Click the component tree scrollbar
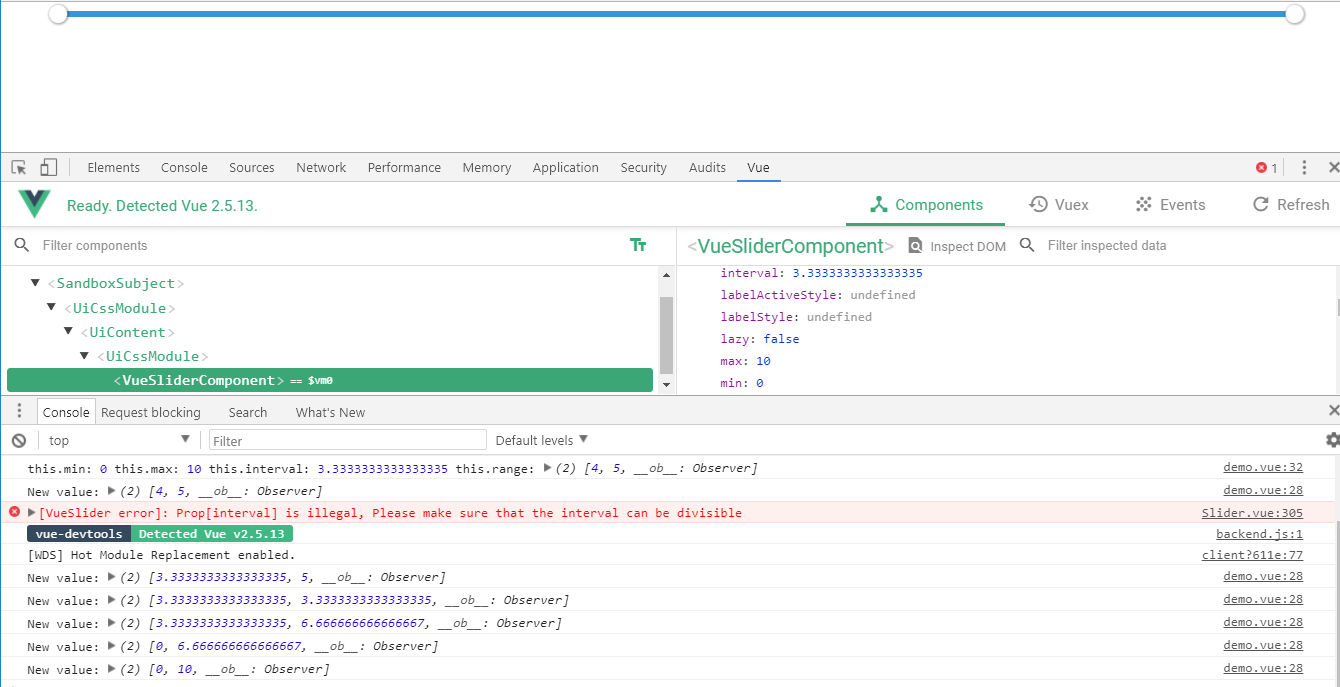Screen dimensions: 1340x687 pyautogui.click(x=666, y=335)
